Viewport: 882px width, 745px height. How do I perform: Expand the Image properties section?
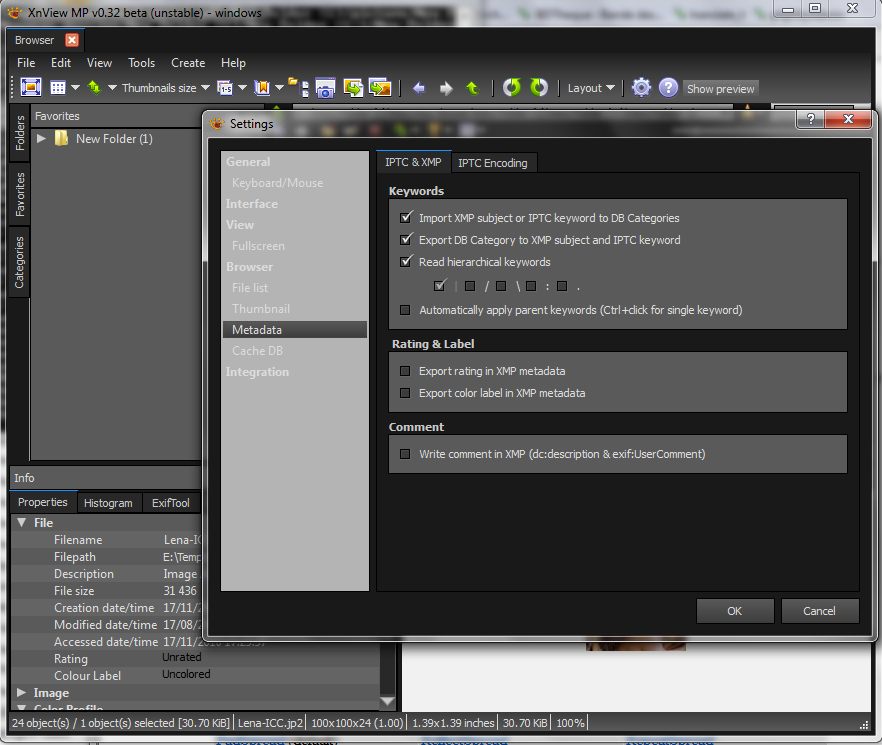(x=22, y=692)
